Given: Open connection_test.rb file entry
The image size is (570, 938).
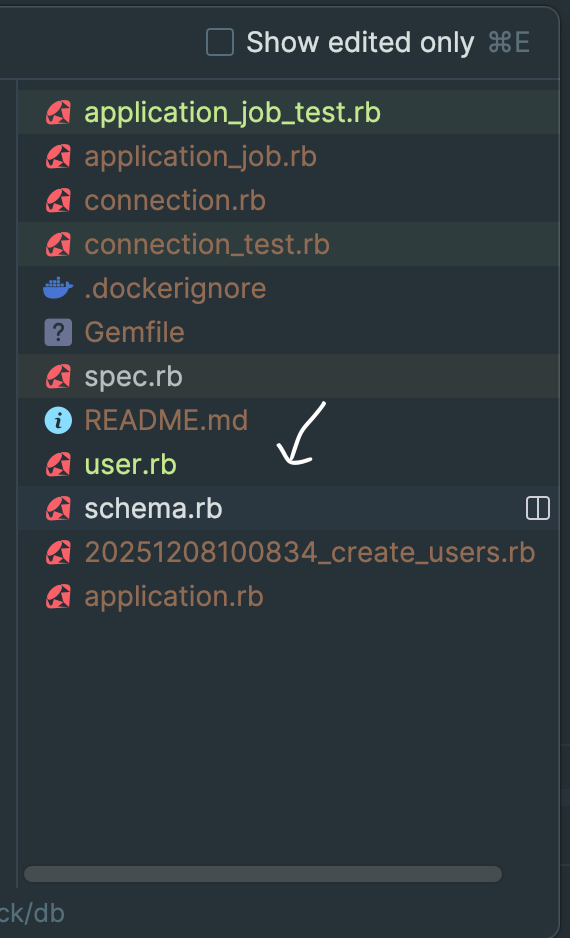Looking at the screenshot, I should click(x=288, y=245).
